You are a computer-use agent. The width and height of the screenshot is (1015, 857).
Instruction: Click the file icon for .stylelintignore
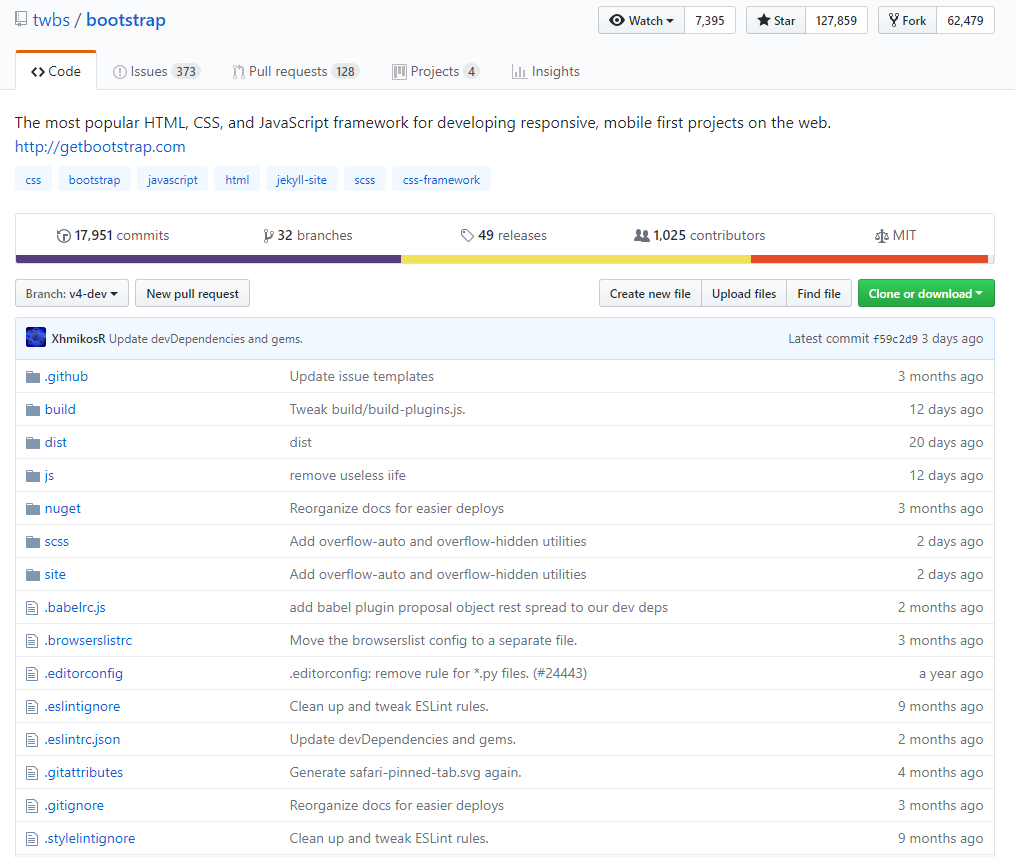coord(32,839)
